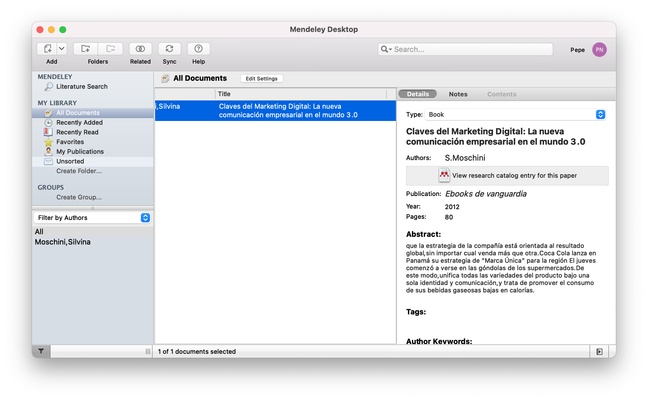Viewport: 648px width, 400px height.
Task: Click the Pages value 80
Action: pos(449,217)
